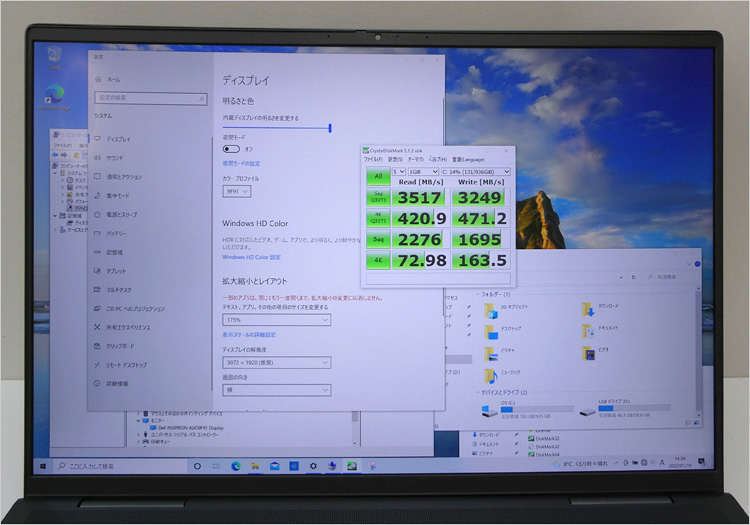The image size is (750, 525).
Task: Open the 3072 × 1920 resolution dropdown
Action: pyautogui.click(x=276, y=363)
